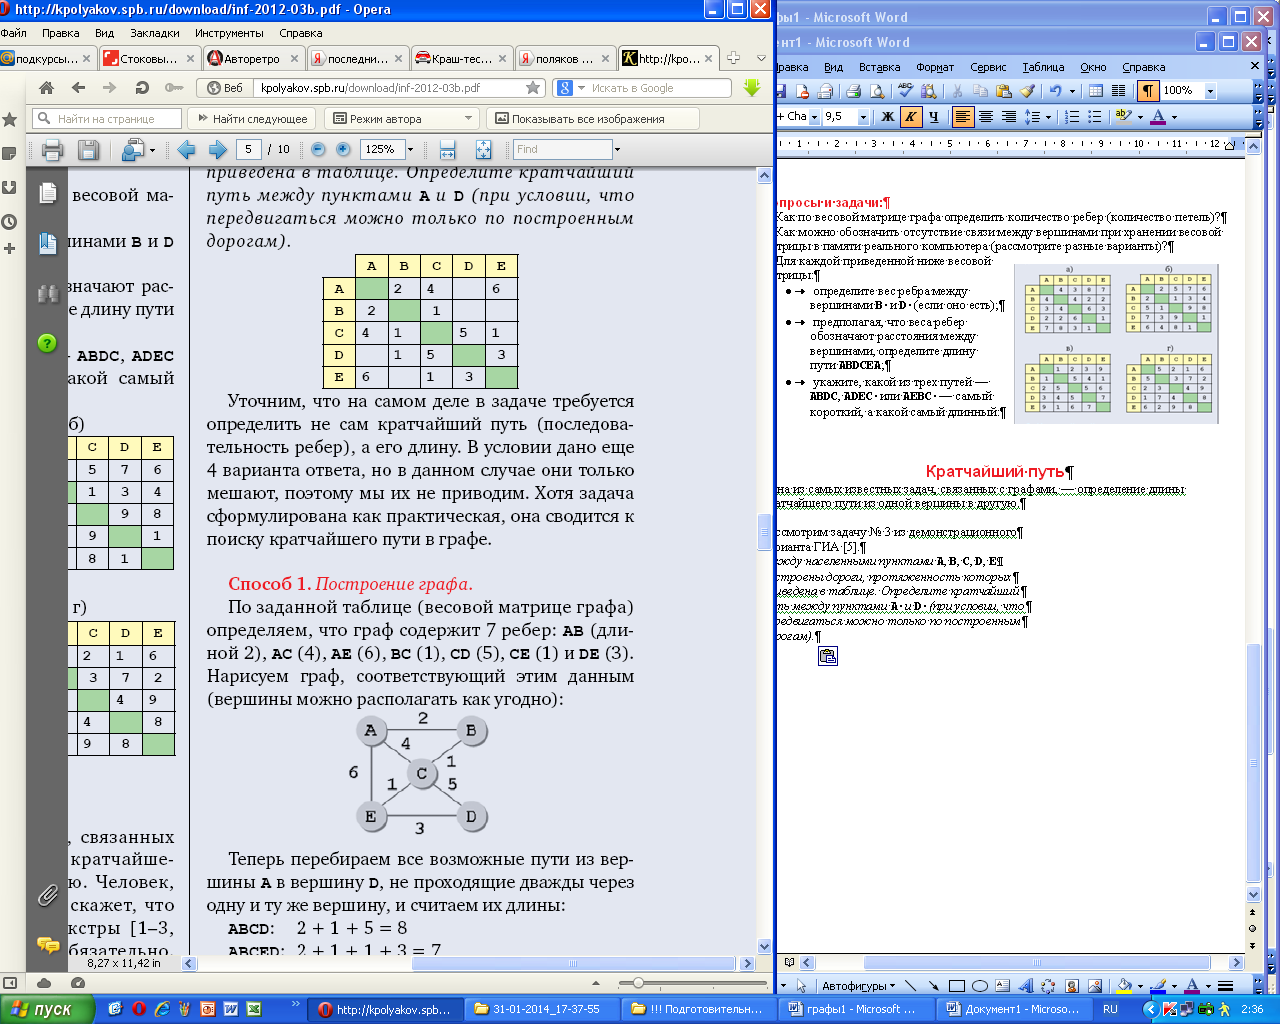The width and height of the screenshot is (1280, 1024).
Task: Click Word spelling check ABC icon
Action: coord(905,90)
